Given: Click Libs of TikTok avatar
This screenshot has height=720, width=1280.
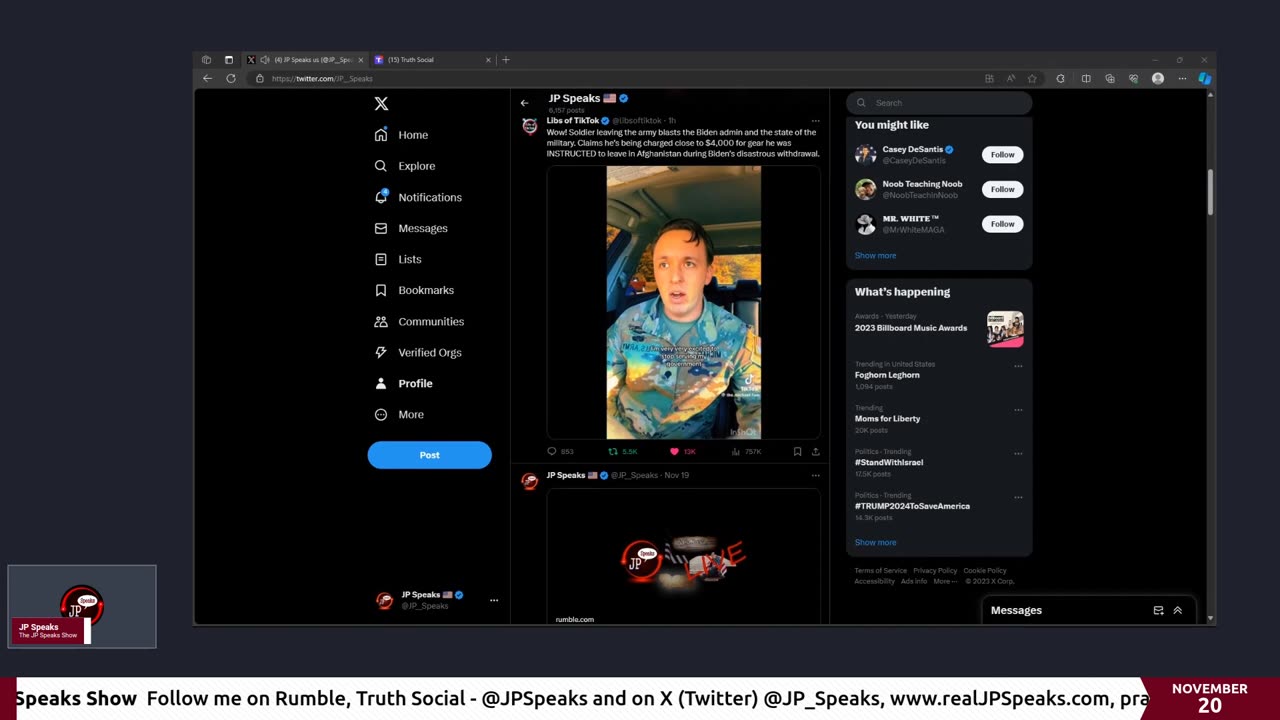Looking at the screenshot, I should [530, 126].
